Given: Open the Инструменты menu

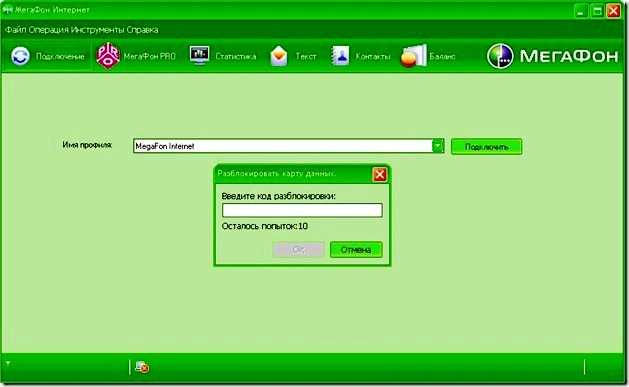Looking at the screenshot, I should click(98, 30).
